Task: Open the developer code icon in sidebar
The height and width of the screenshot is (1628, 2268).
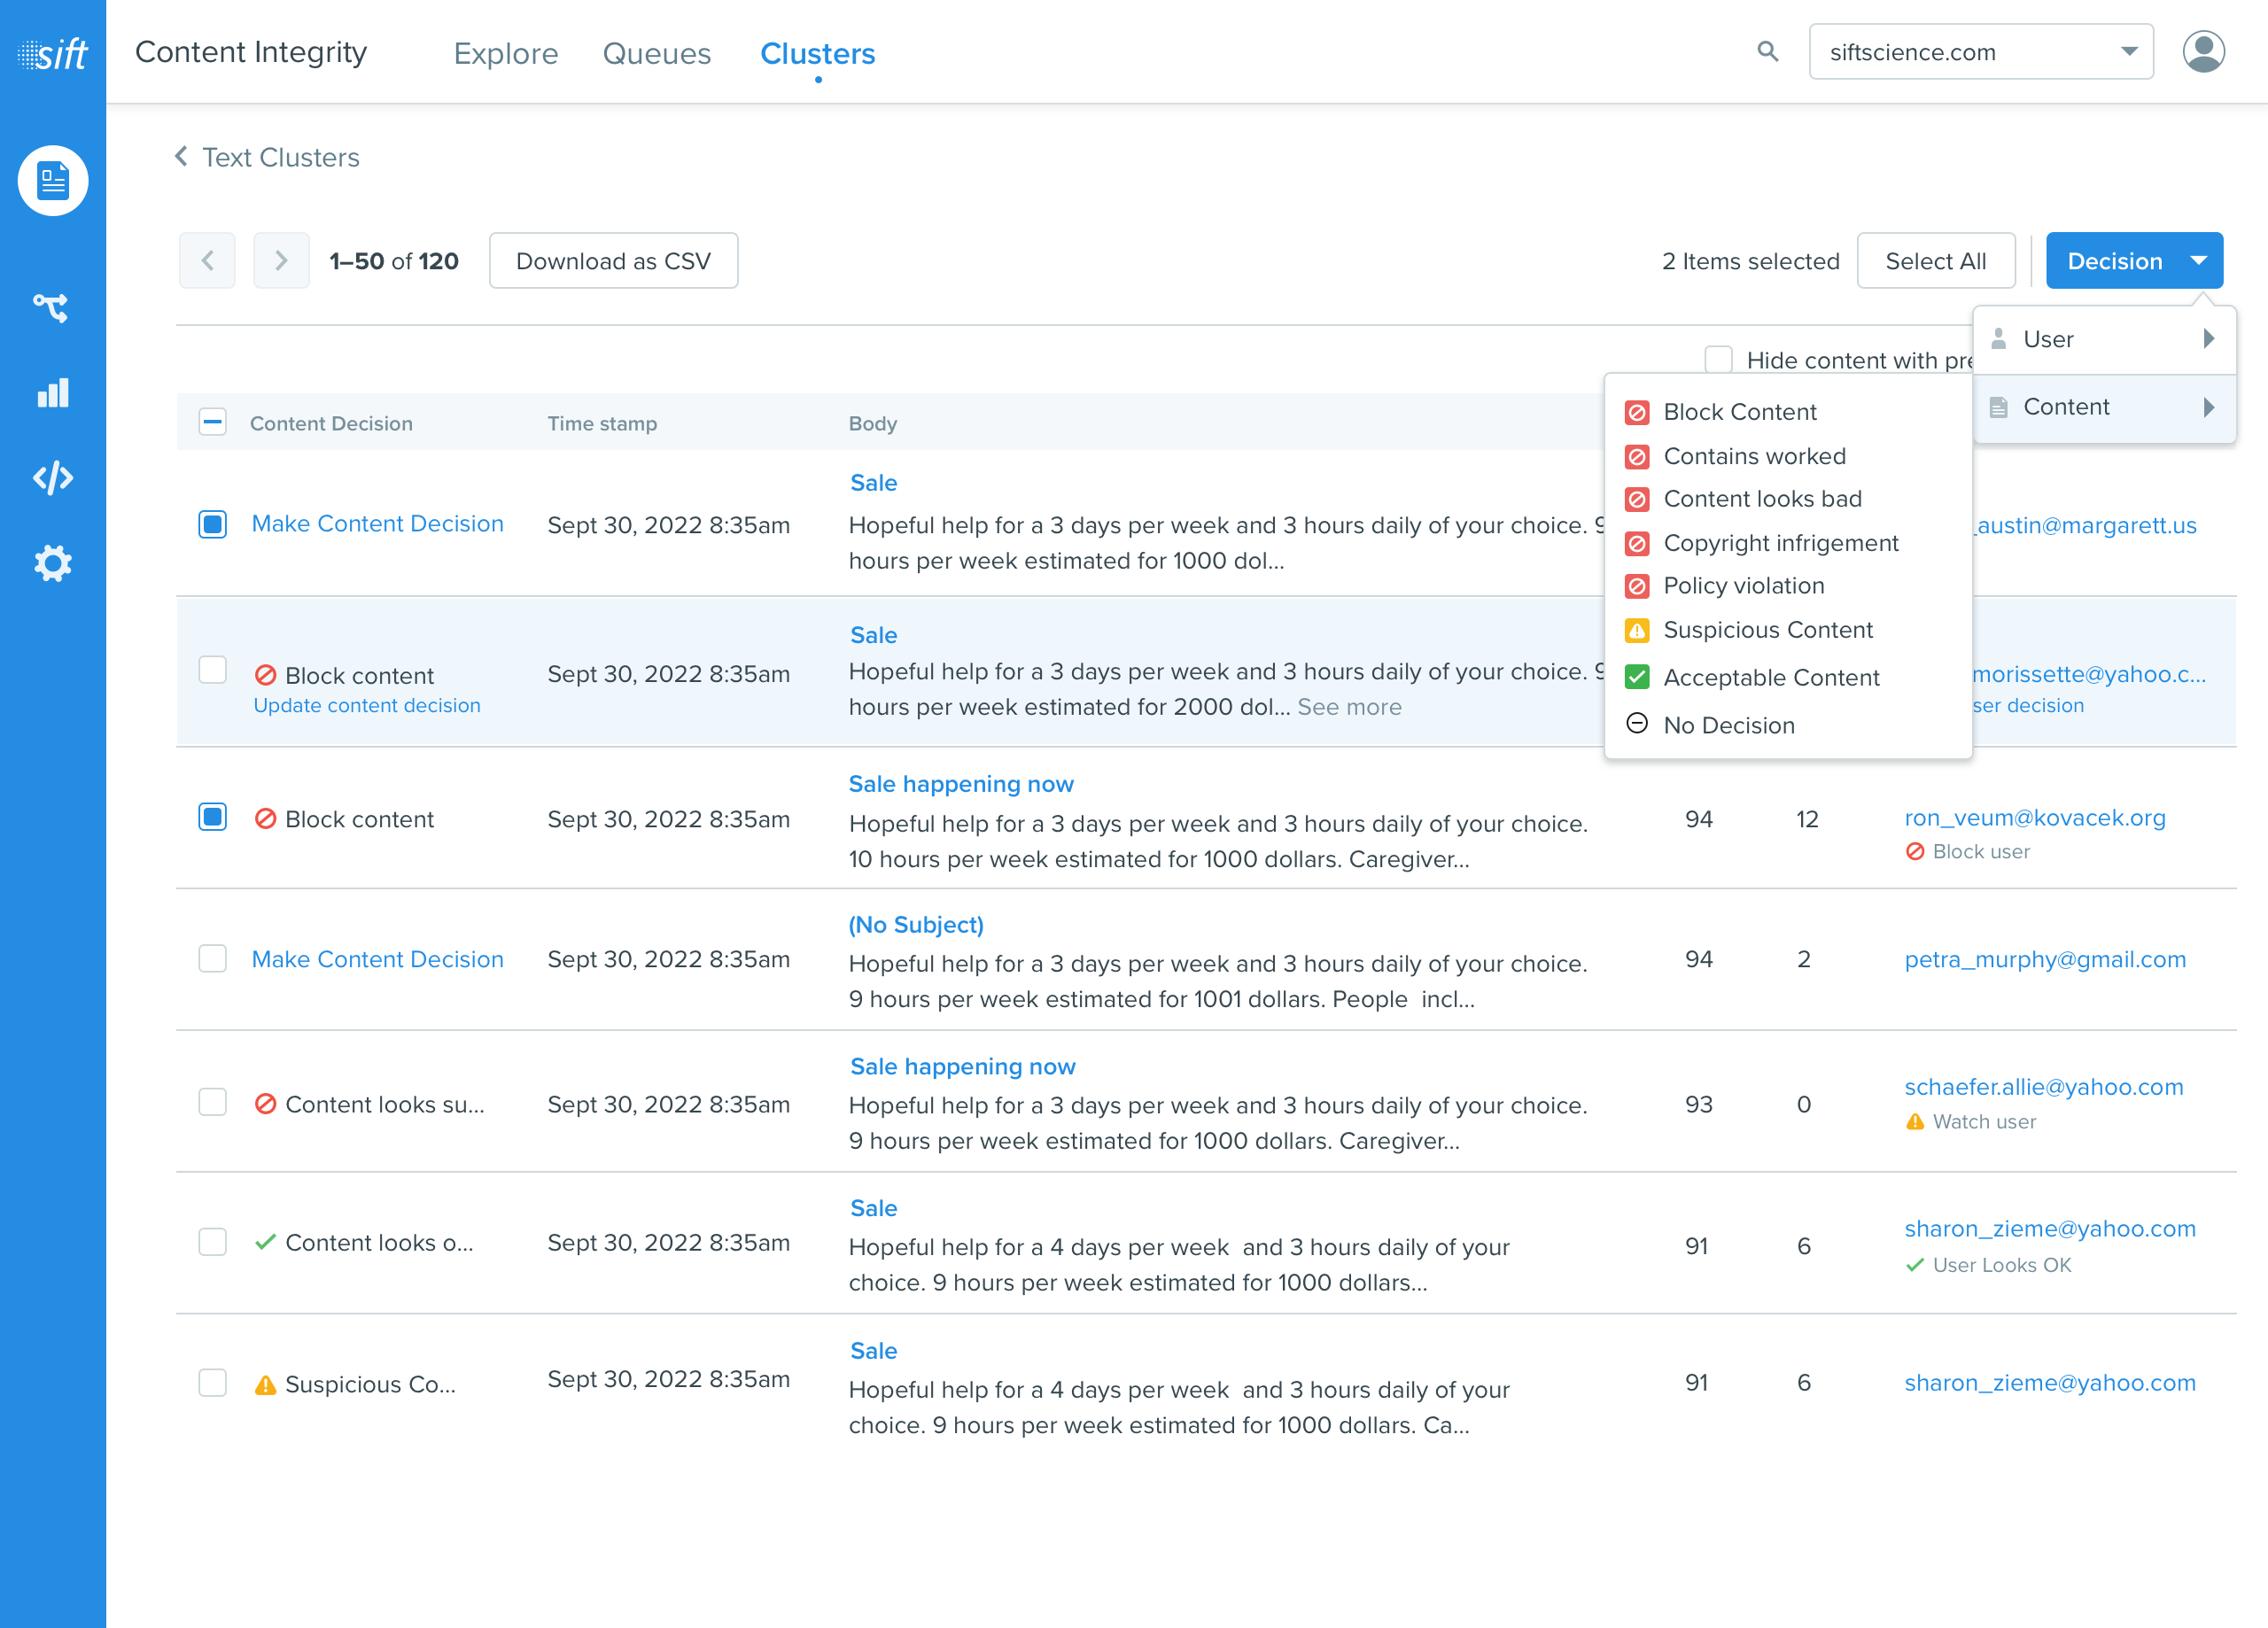Action: [53, 478]
